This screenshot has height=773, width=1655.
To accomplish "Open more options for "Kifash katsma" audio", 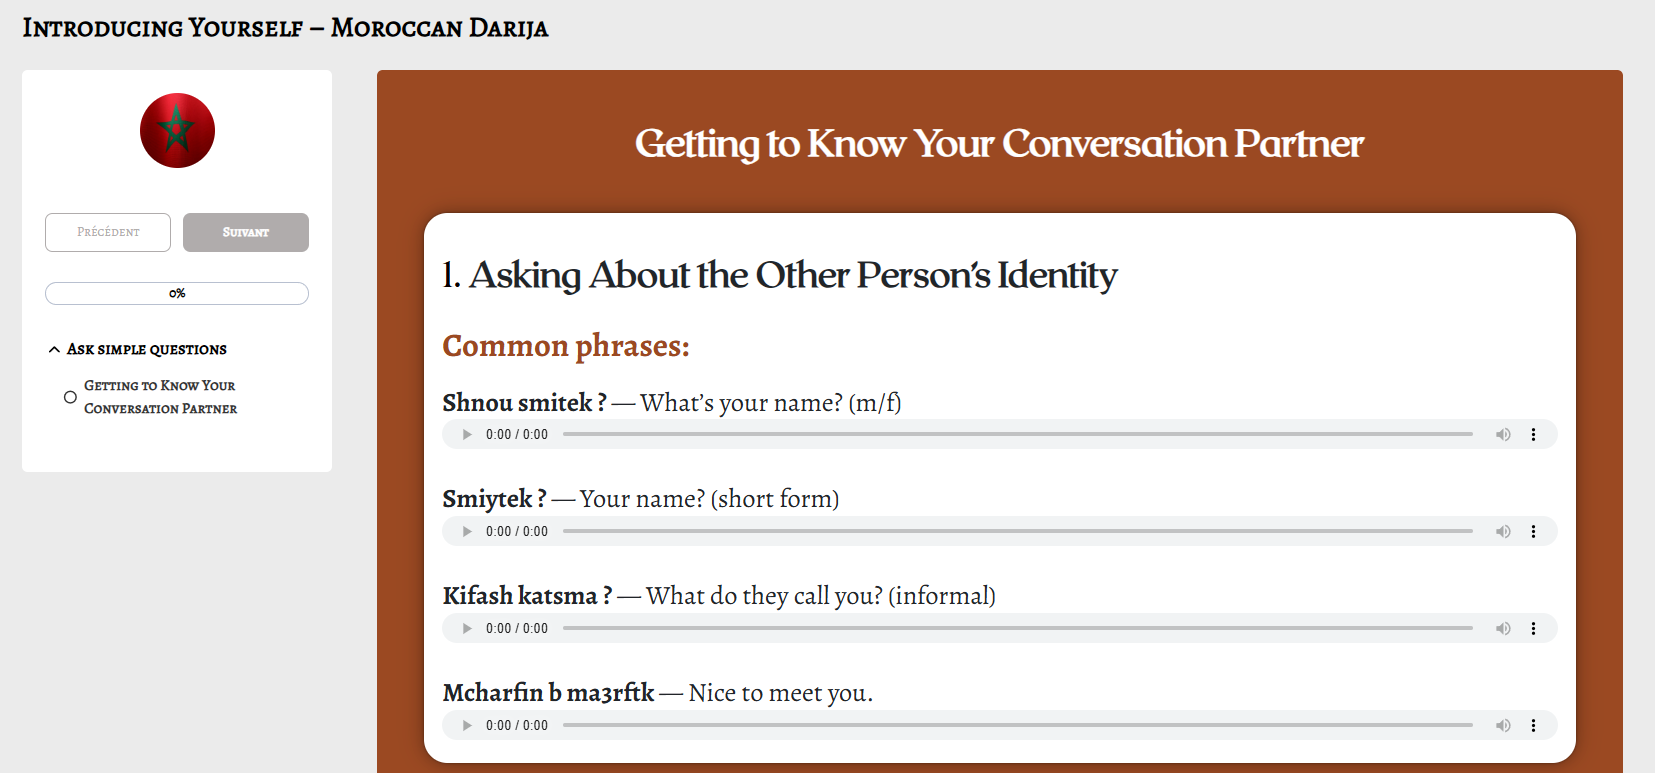I will tap(1533, 629).
